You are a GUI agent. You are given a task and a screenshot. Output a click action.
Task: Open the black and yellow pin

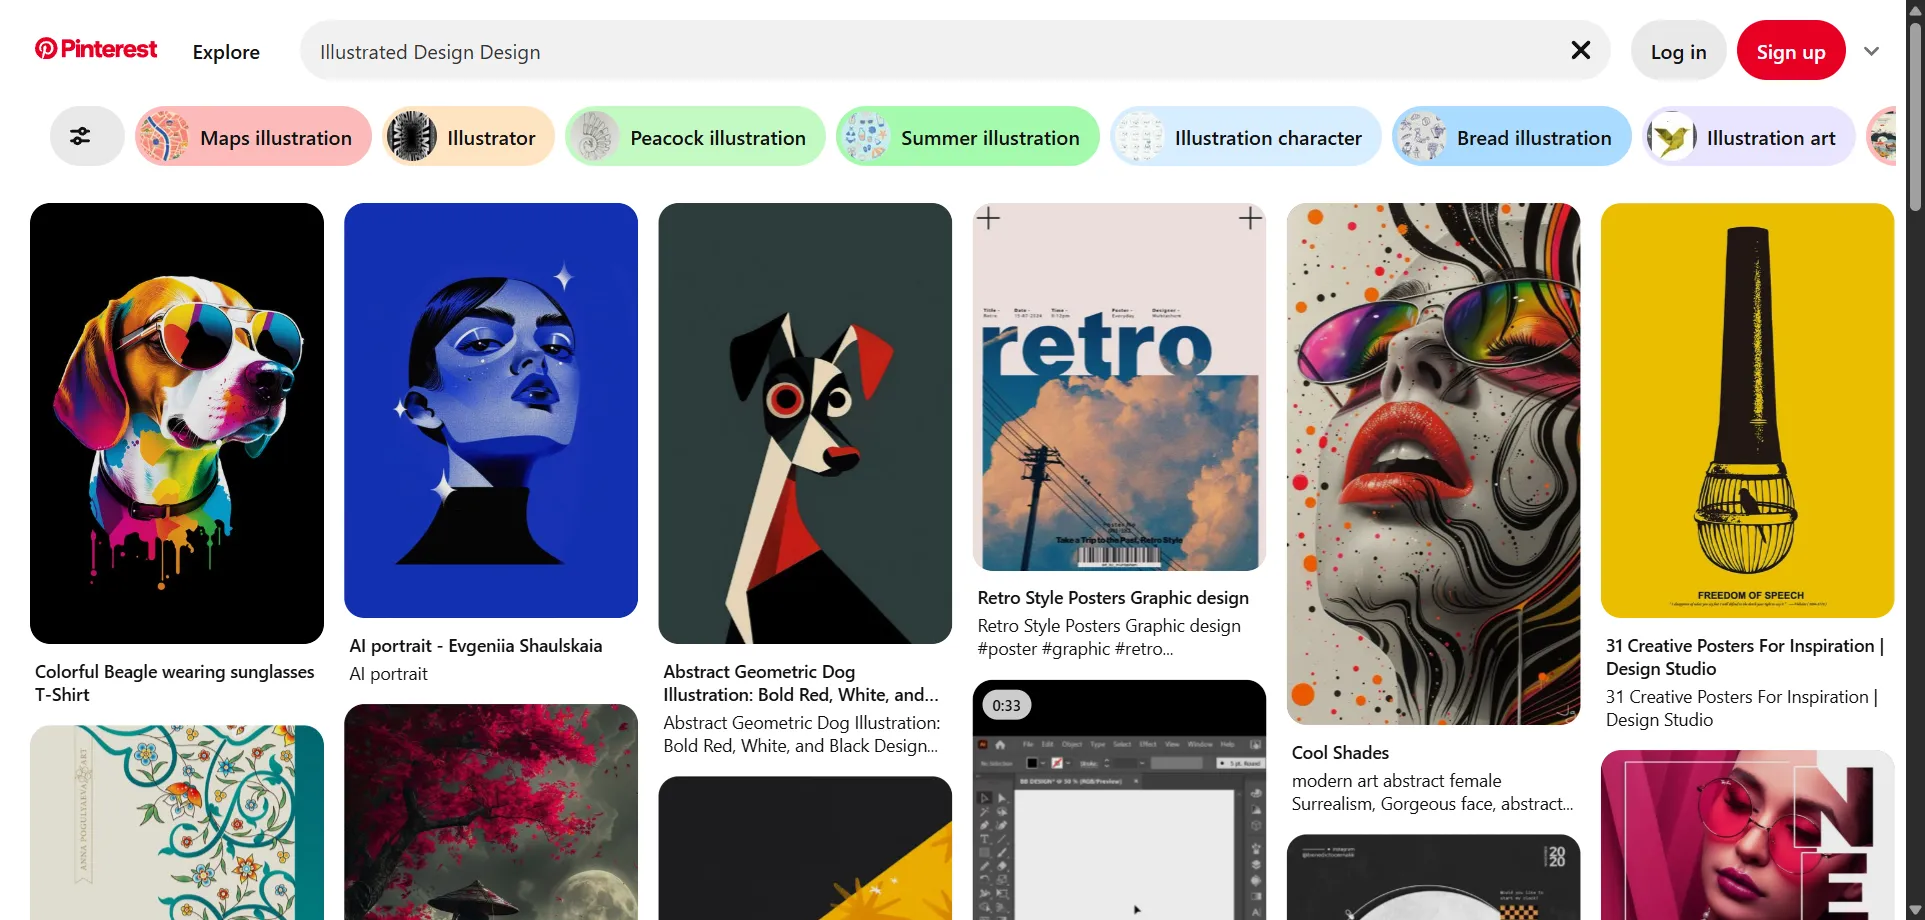click(x=805, y=848)
